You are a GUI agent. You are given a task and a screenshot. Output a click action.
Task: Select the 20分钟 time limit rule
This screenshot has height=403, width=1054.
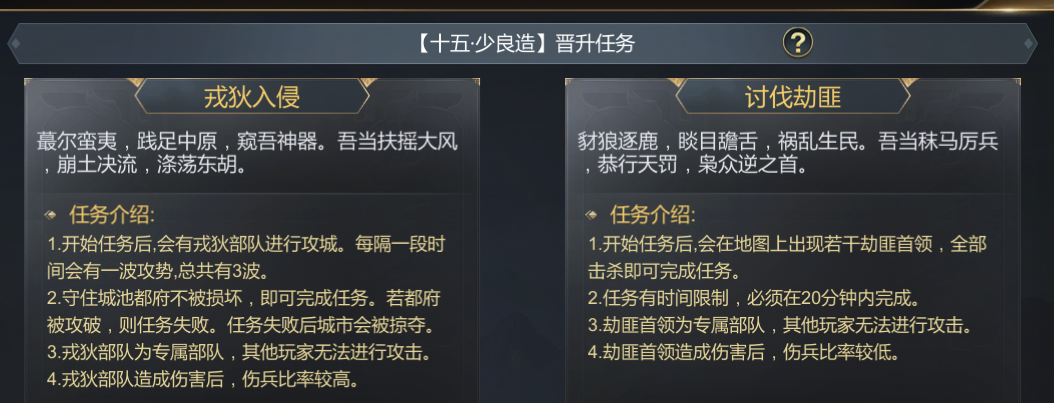(x=754, y=298)
